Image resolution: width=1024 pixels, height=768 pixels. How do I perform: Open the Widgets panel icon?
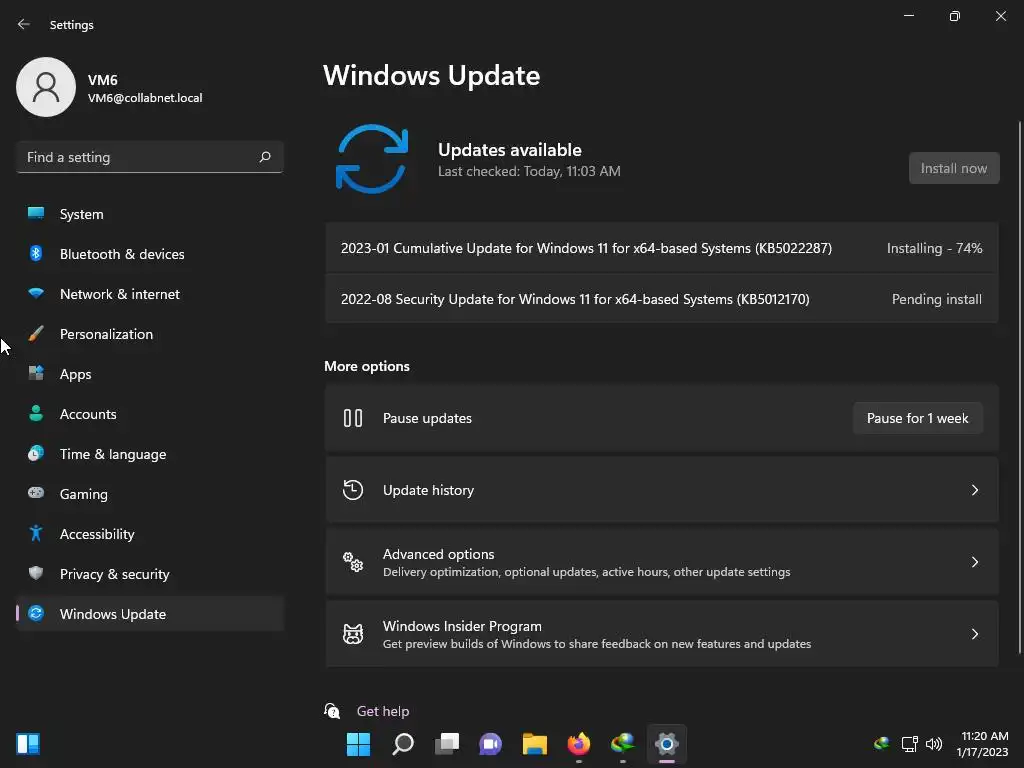click(x=28, y=743)
